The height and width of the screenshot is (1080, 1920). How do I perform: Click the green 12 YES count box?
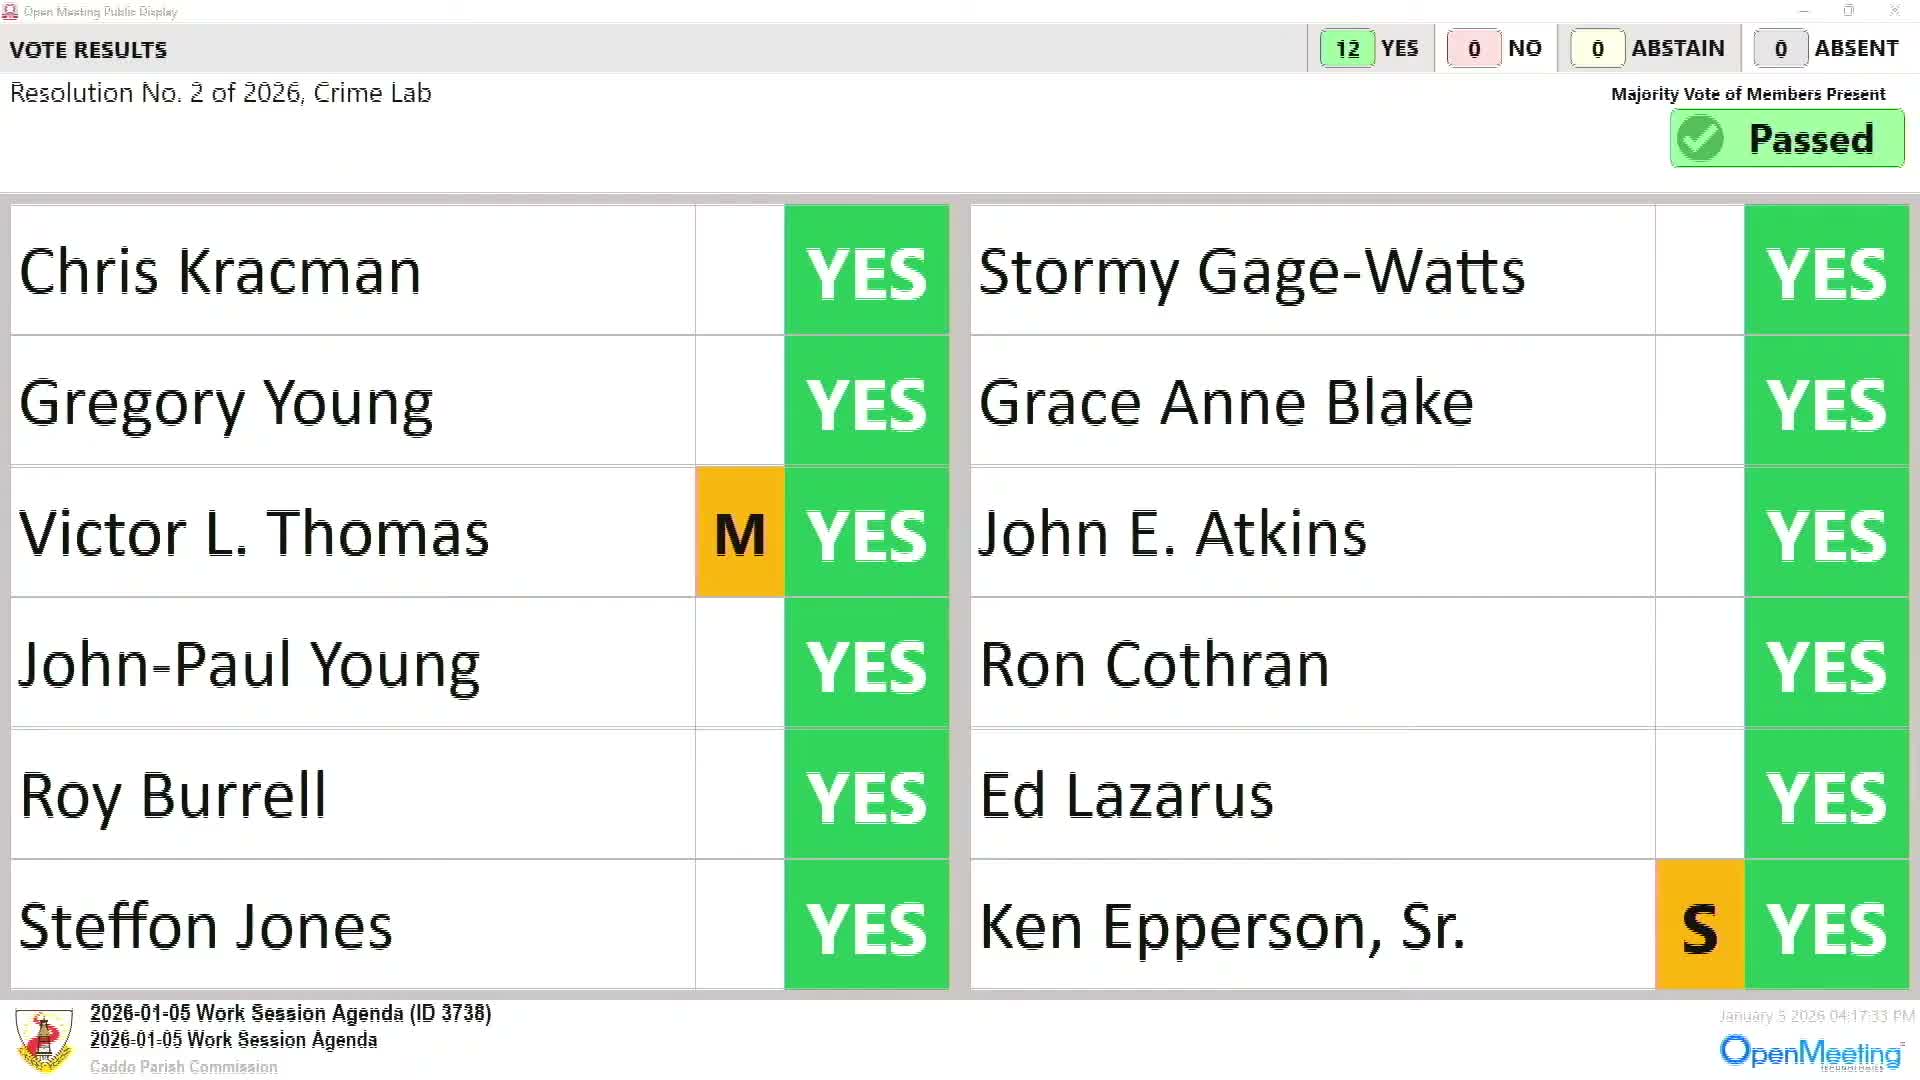(1347, 48)
